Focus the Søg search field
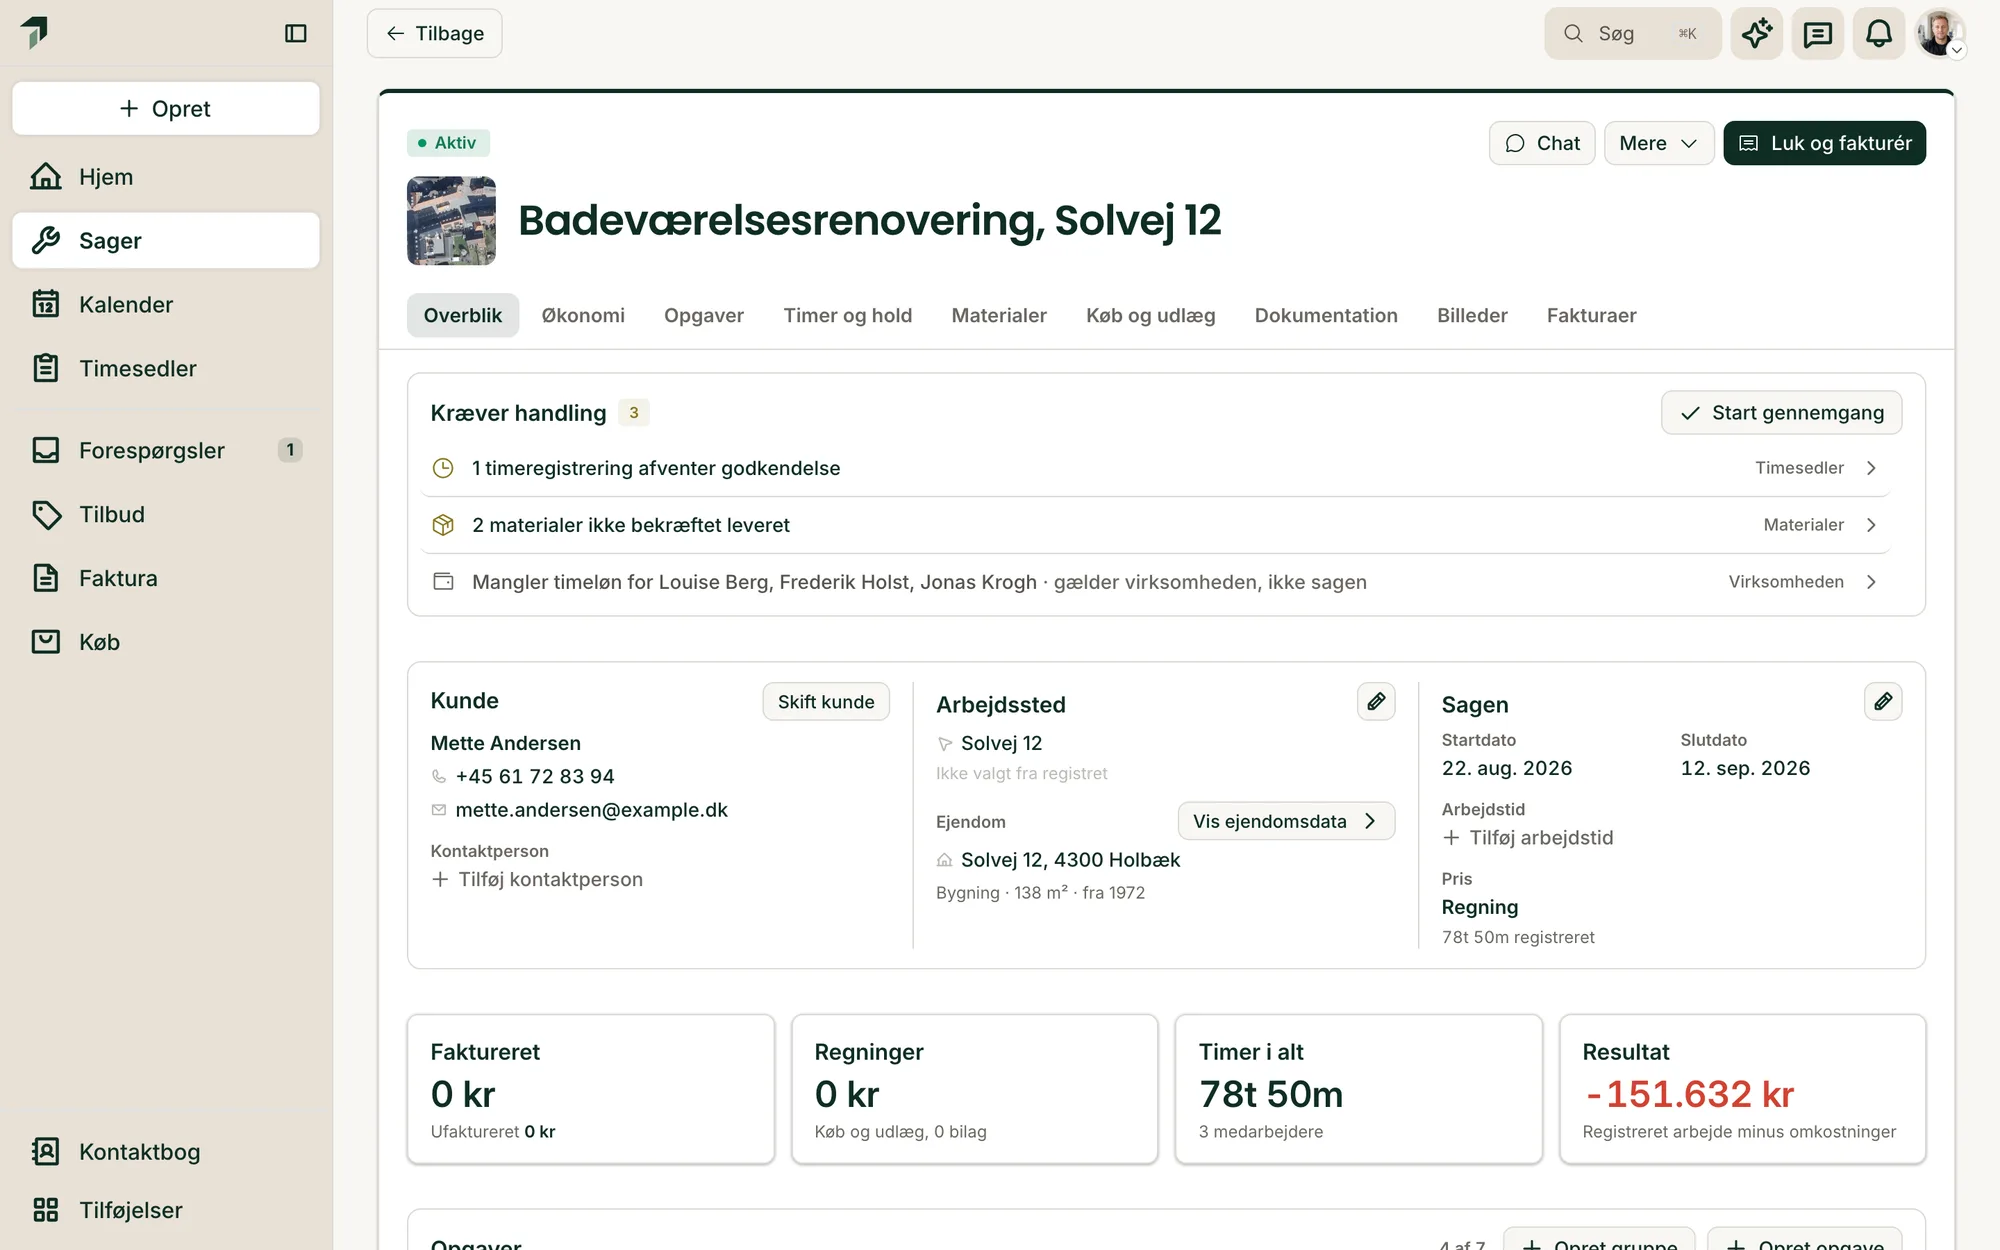 click(1633, 33)
